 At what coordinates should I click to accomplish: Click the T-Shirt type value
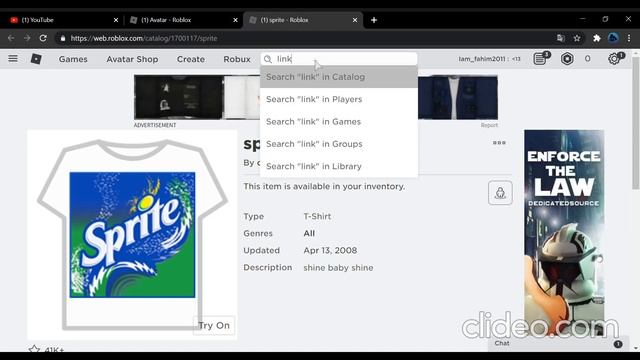317,216
